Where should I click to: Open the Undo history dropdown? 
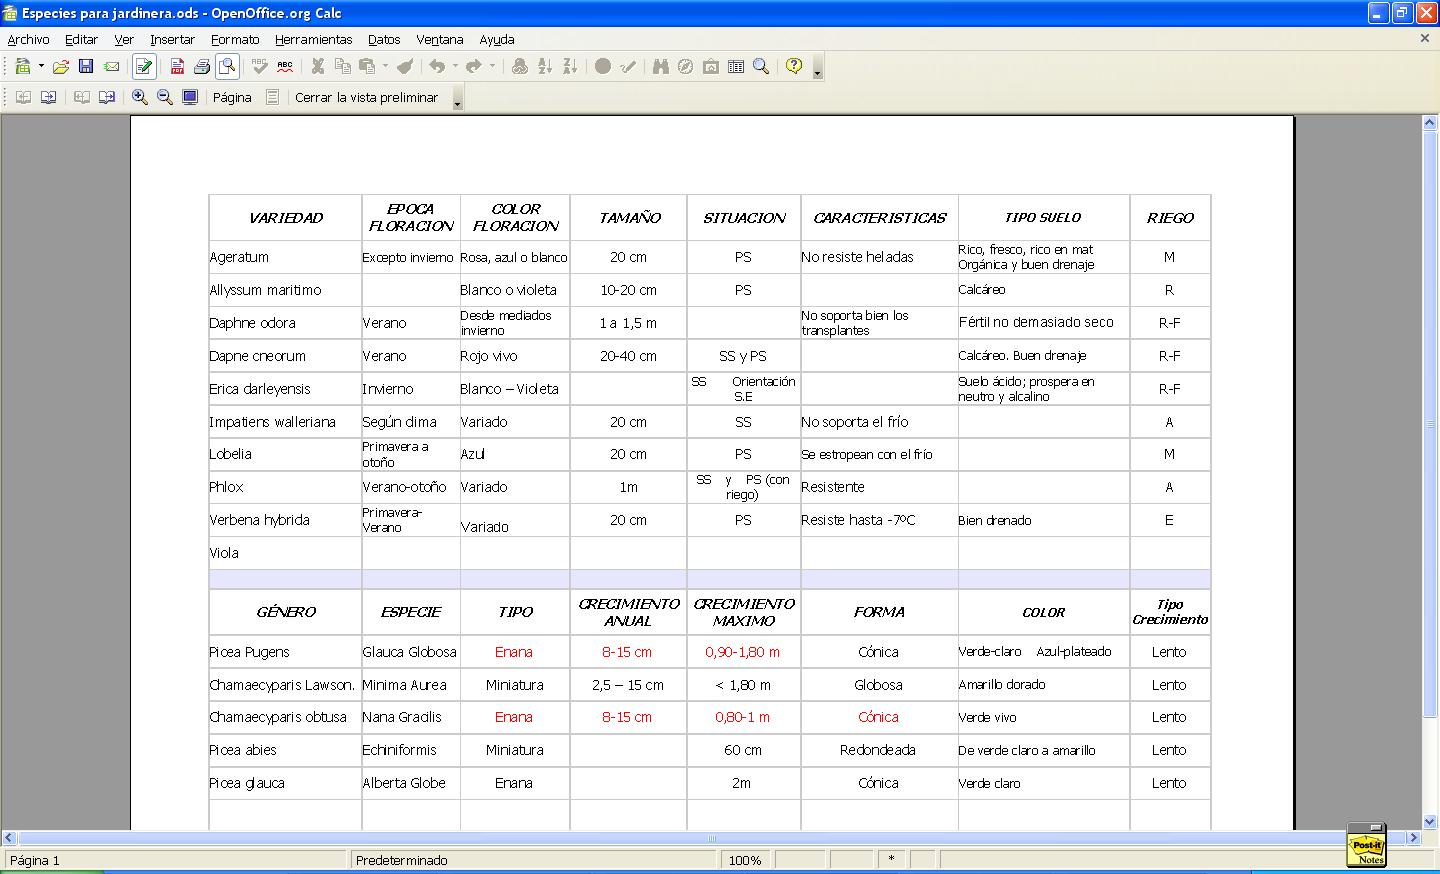point(455,67)
